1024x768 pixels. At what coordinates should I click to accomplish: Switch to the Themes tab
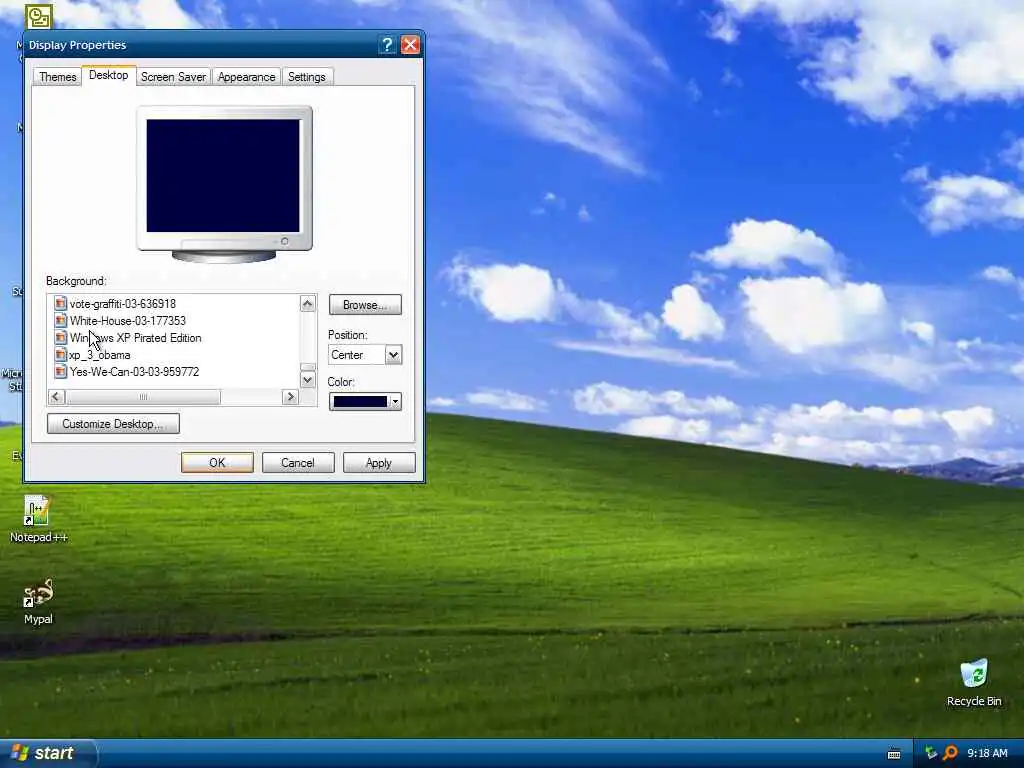click(x=57, y=77)
